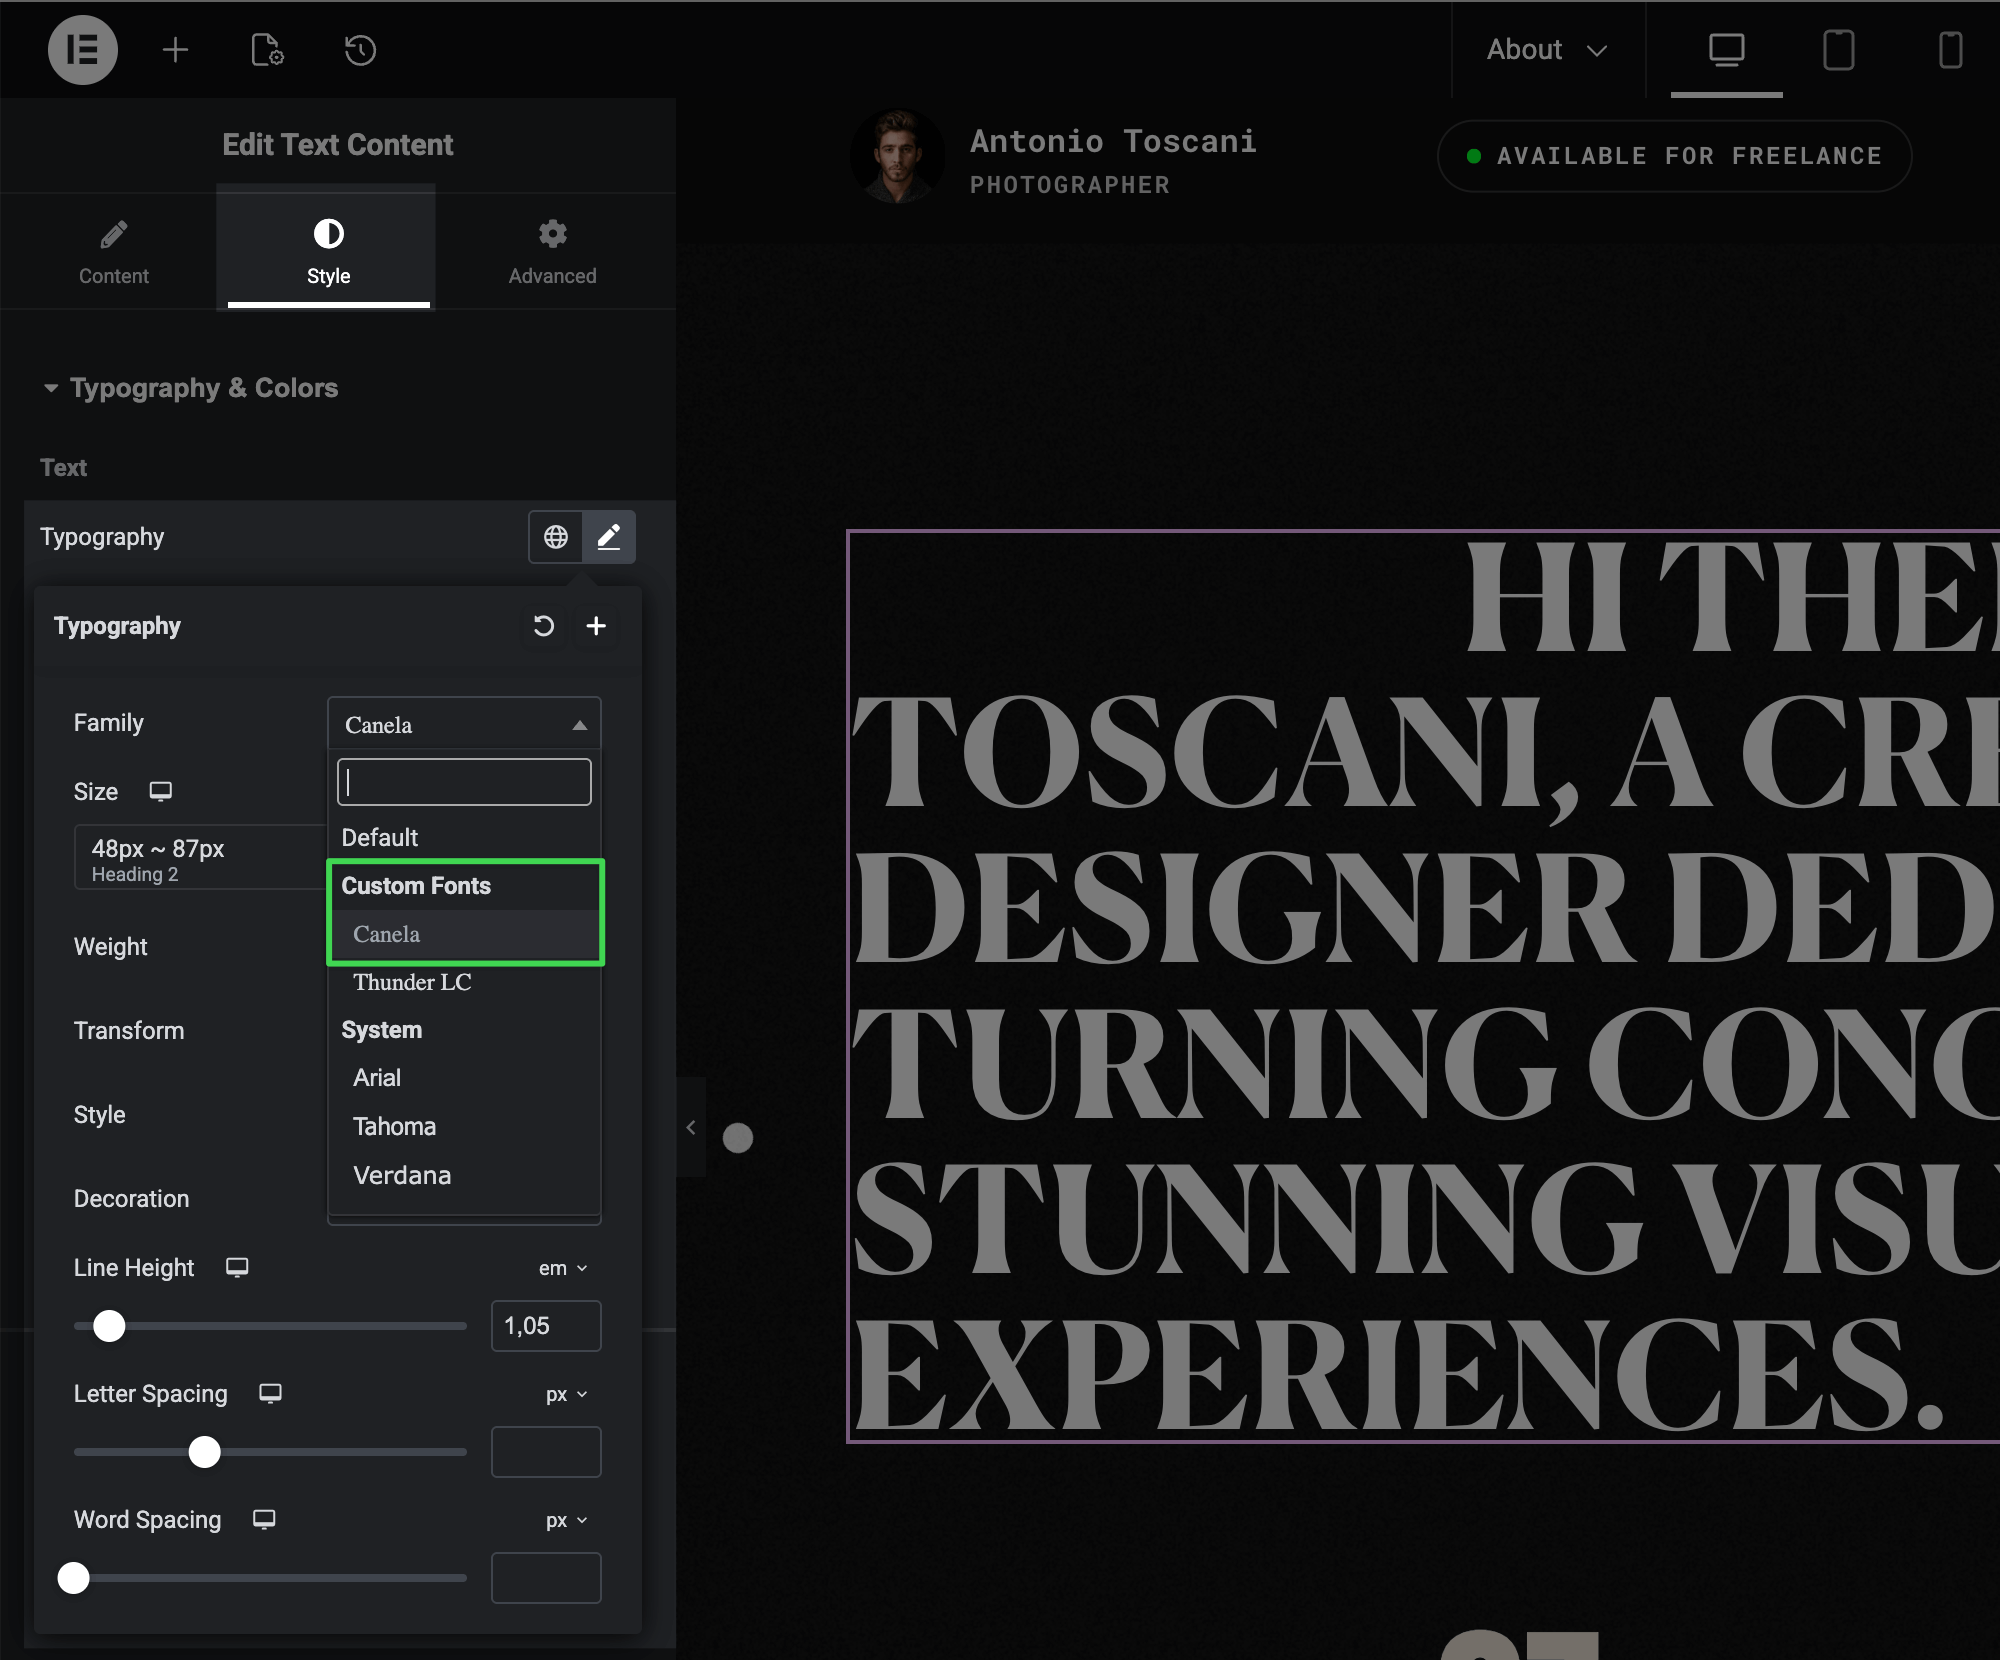This screenshot has width=2000, height=1660.
Task: Select the Thunder LC font option
Action: pos(412,982)
